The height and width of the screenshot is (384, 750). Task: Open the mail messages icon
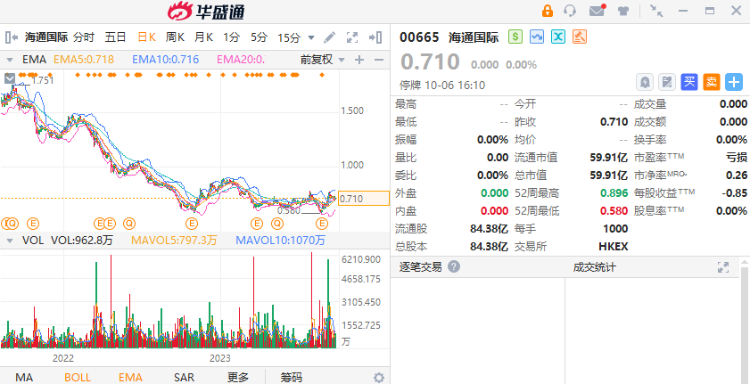pyautogui.click(x=597, y=11)
